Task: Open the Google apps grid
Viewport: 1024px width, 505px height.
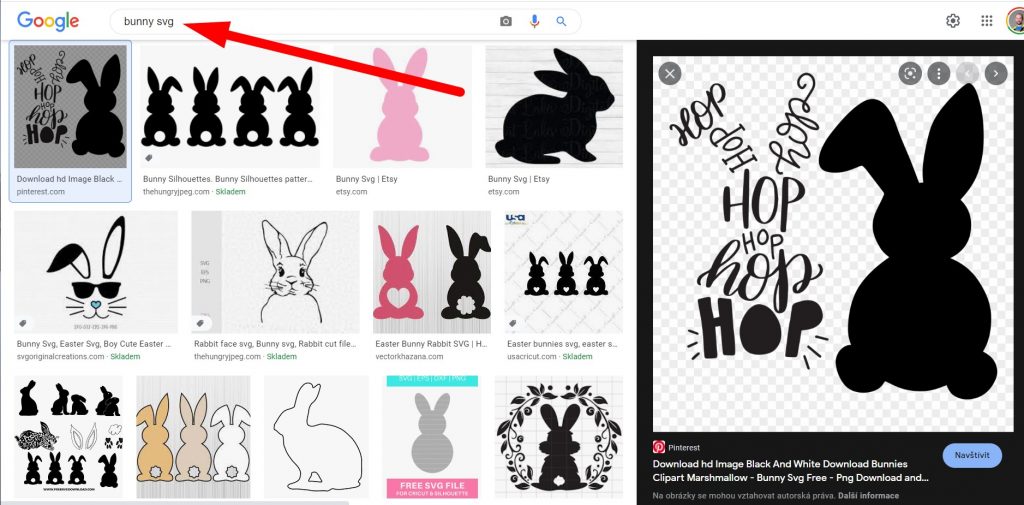Action: tap(987, 21)
